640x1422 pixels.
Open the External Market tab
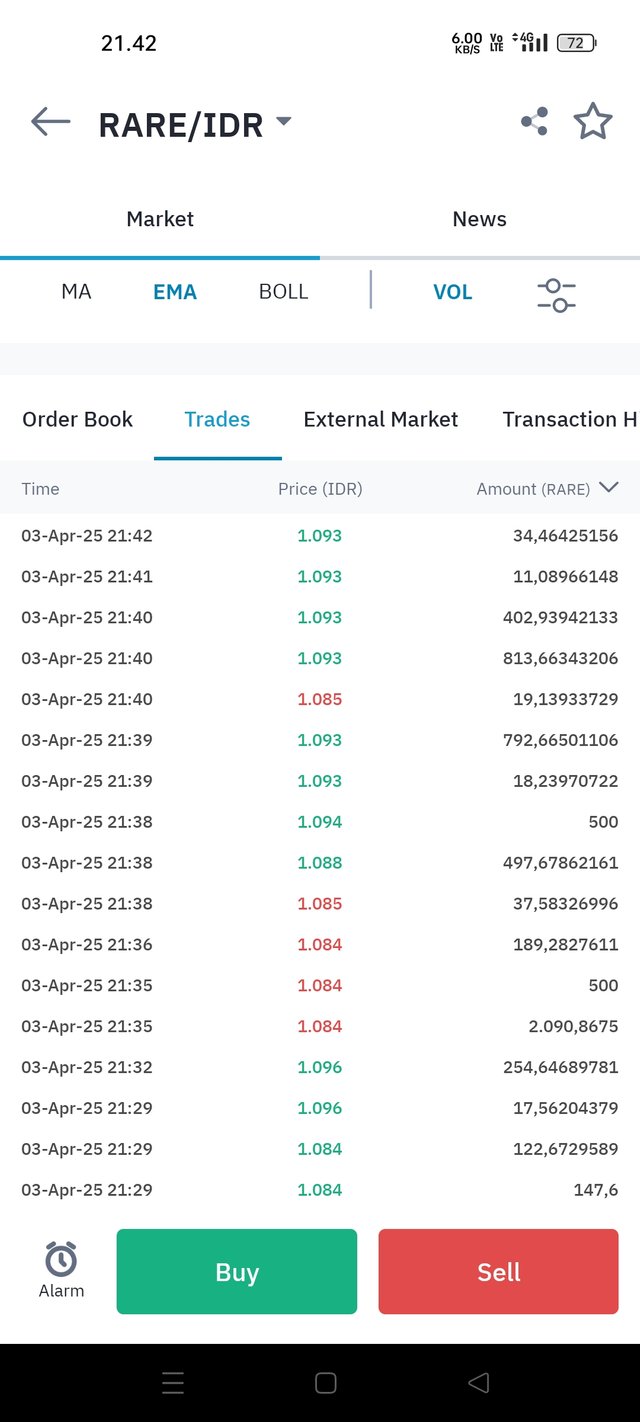(381, 419)
